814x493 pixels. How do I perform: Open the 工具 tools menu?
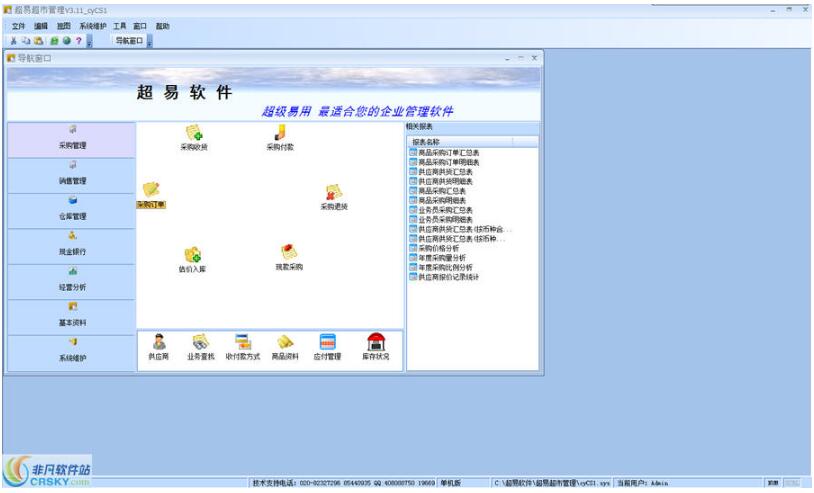click(120, 26)
